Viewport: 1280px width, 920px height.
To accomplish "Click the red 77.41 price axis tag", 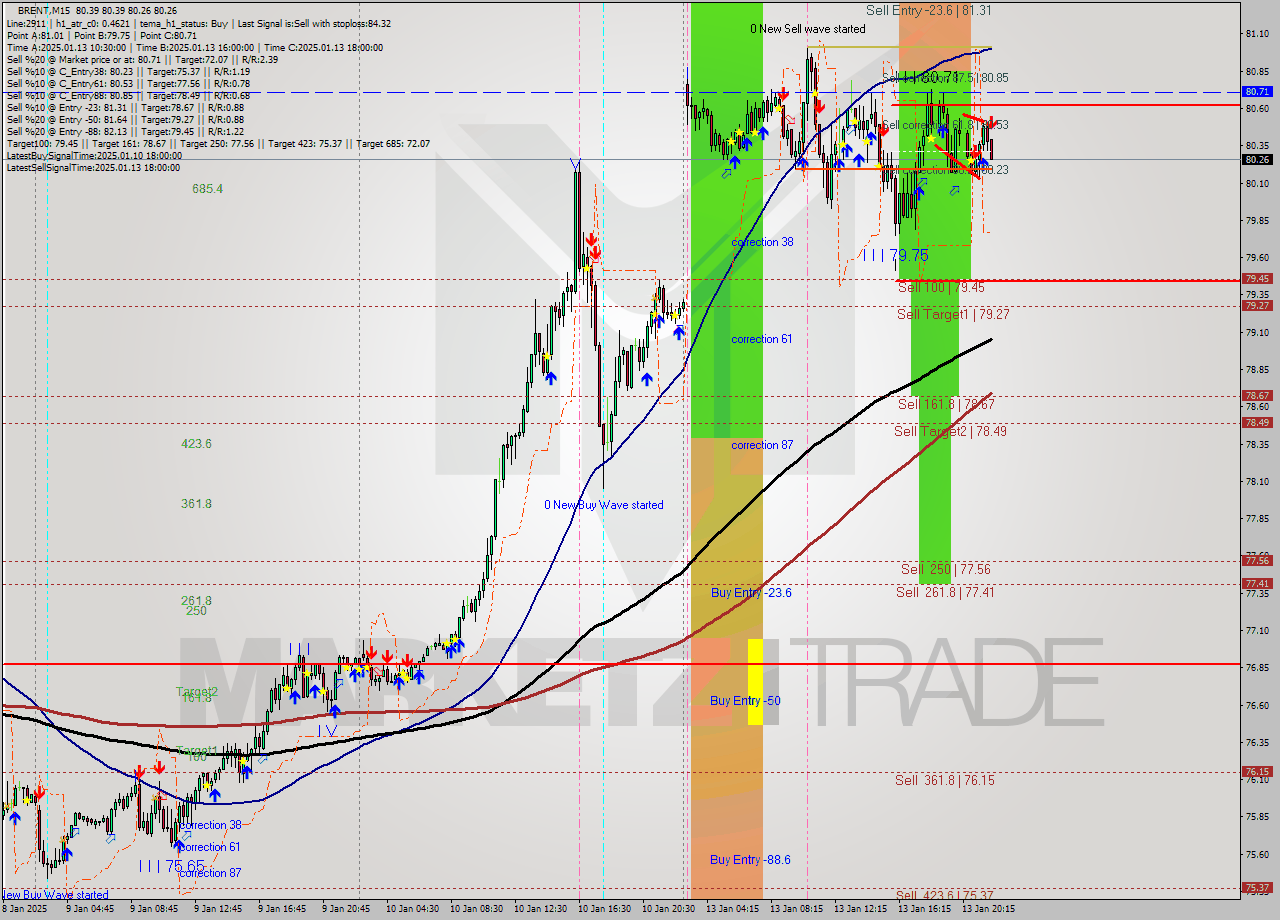I will coord(1257,584).
